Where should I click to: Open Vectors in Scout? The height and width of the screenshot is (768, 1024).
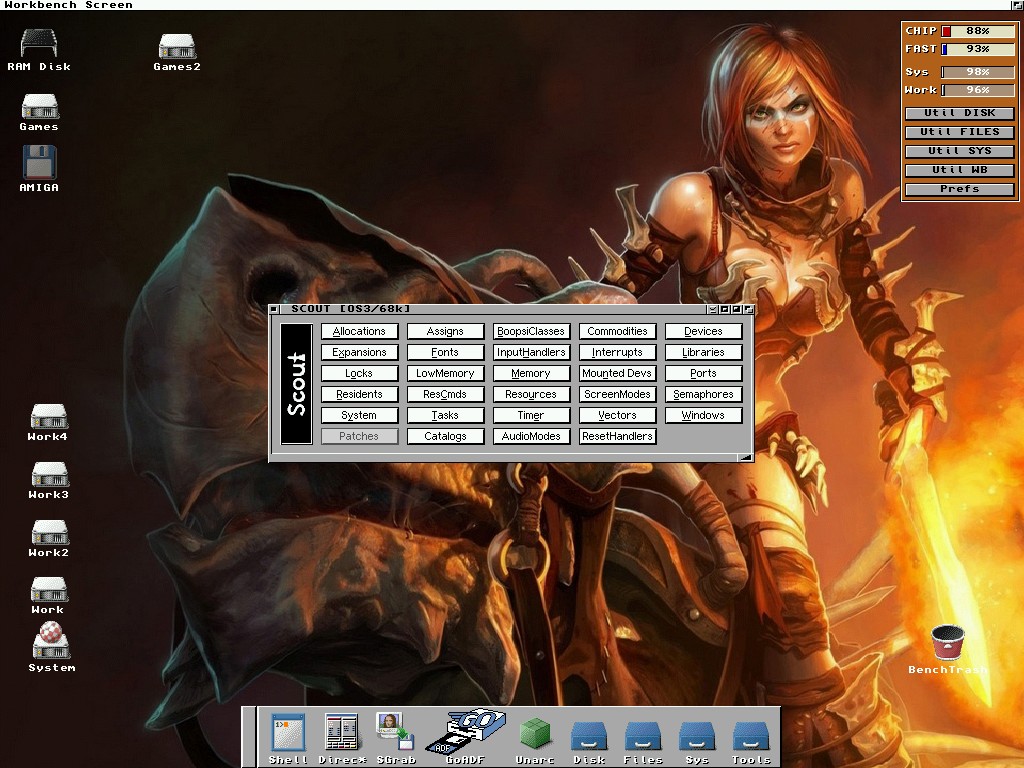617,415
